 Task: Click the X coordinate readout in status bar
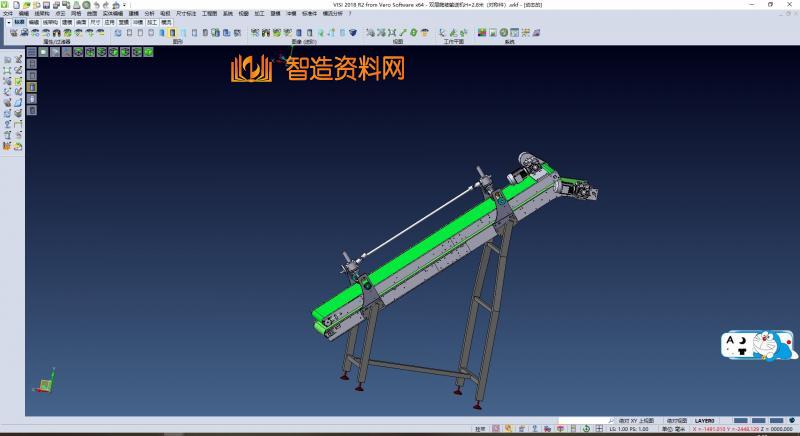[706, 430]
